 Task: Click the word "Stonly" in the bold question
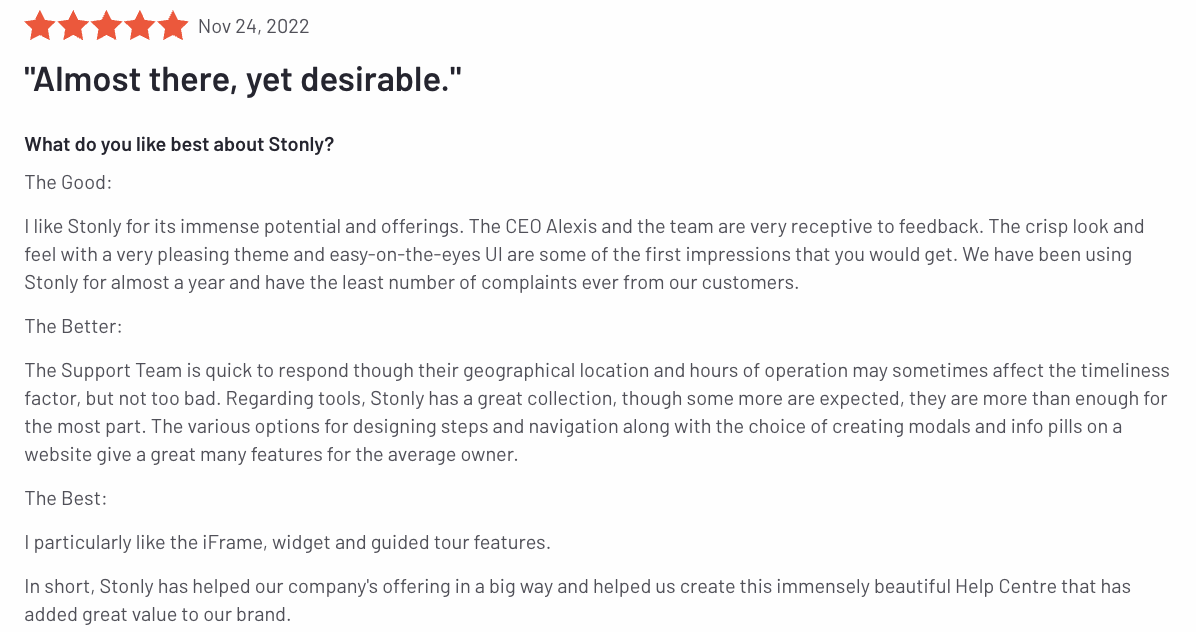tap(297, 145)
